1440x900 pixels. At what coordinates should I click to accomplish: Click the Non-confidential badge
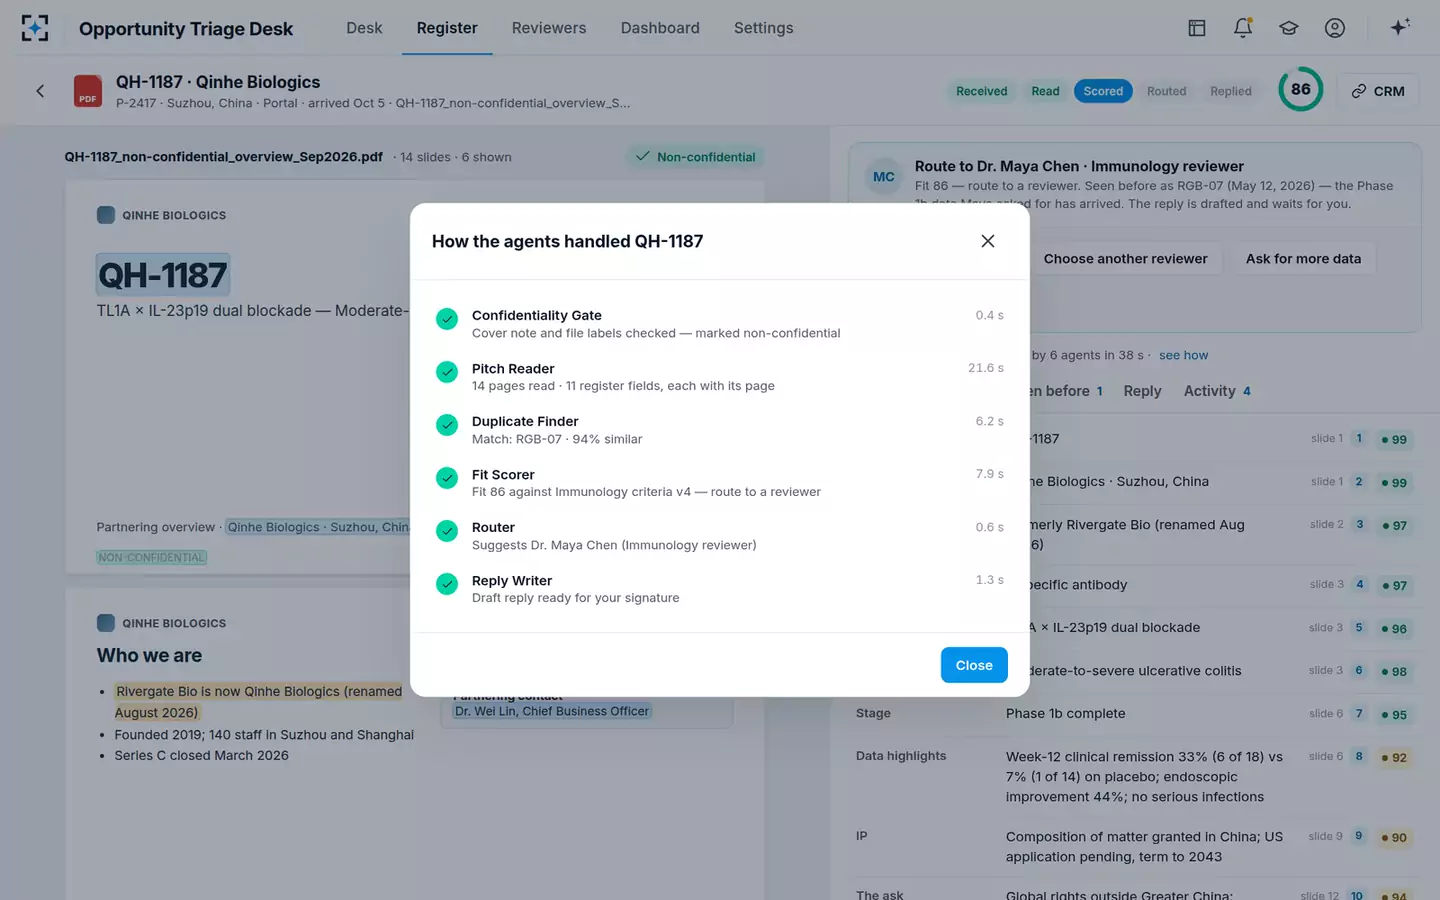pyautogui.click(x=696, y=157)
